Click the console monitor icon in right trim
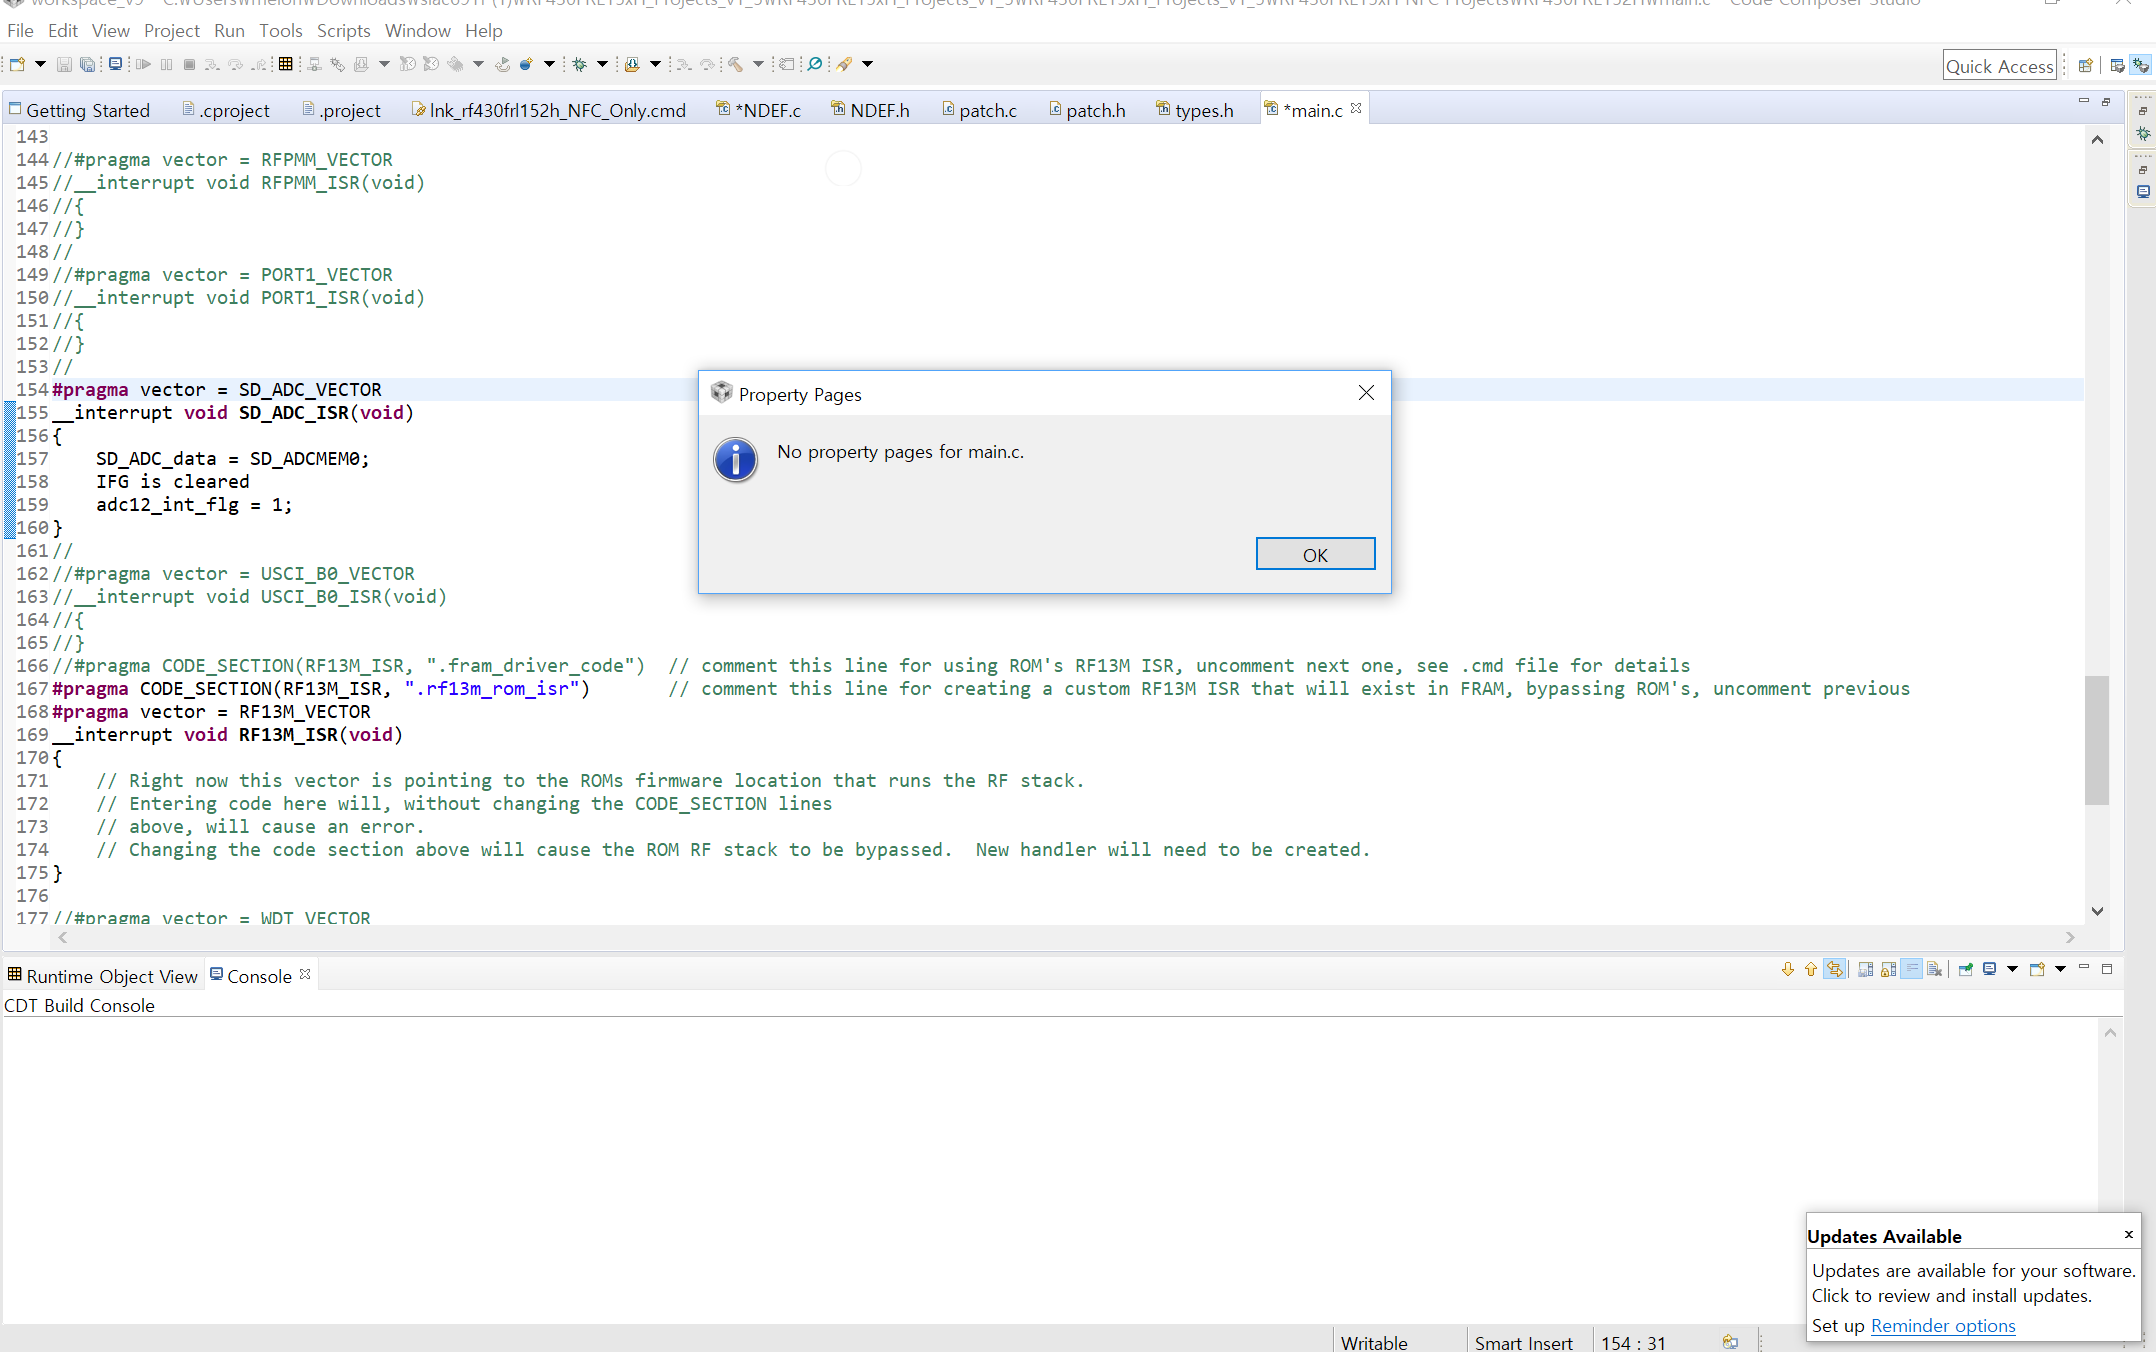Viewport: 2156px width, 1352px height. click(2143, 192)
